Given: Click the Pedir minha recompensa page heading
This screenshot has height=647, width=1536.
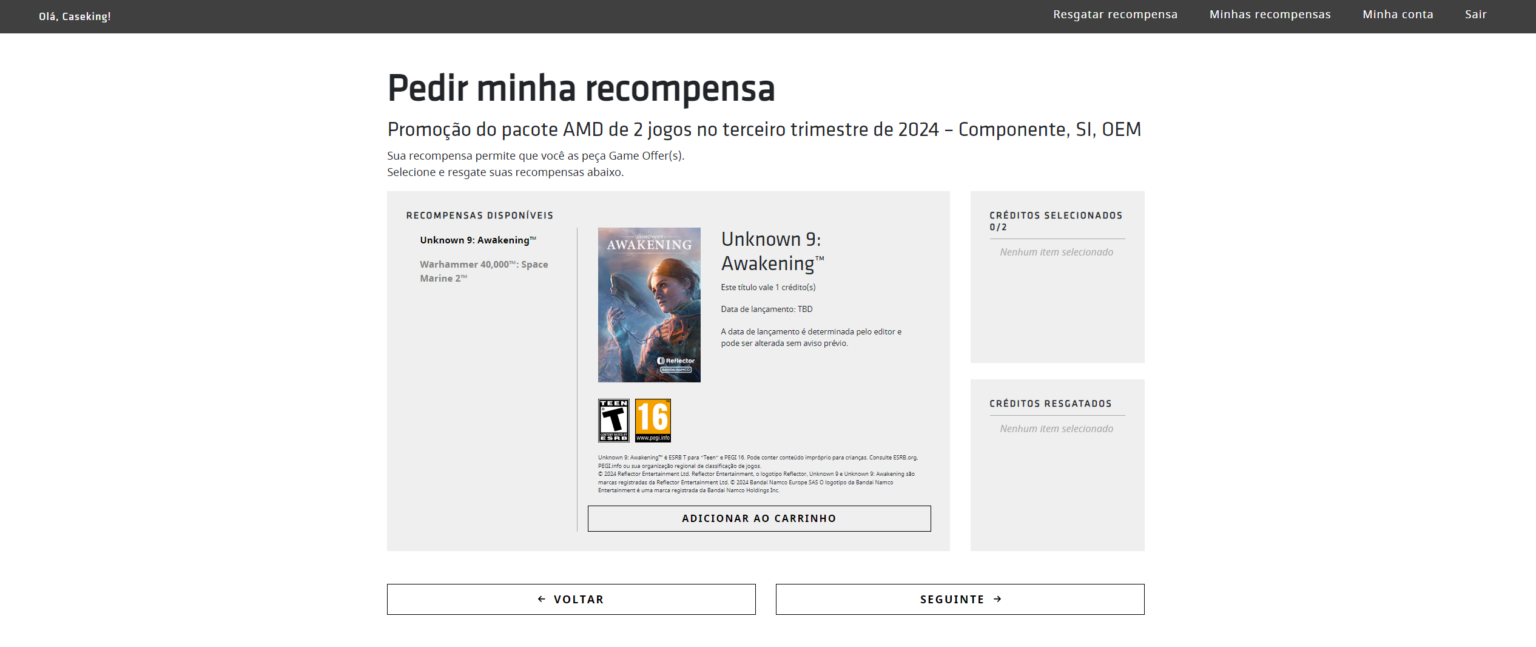Looking at the screenshot, I should tap(581, 89).
